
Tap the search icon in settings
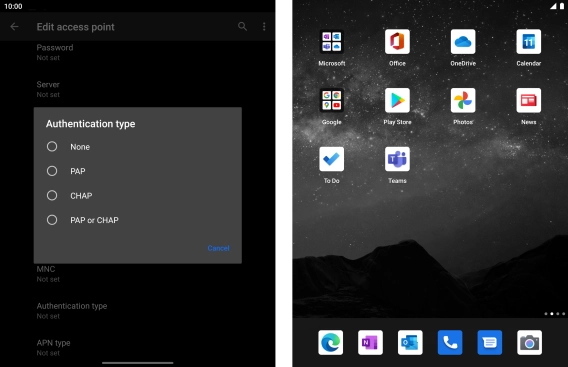(x=242, y=26)
